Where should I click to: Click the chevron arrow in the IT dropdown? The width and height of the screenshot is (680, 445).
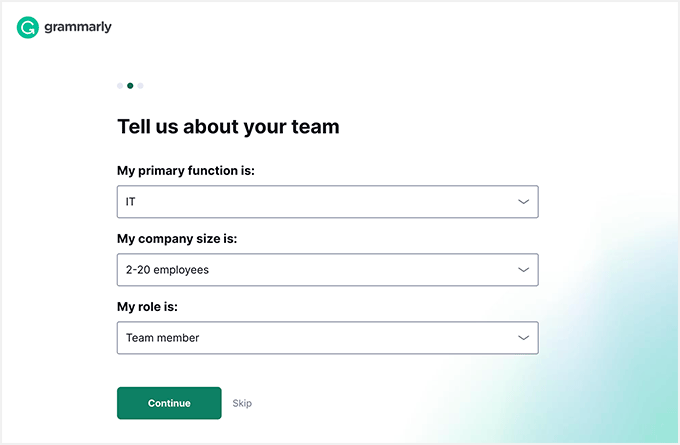point(523,202)
